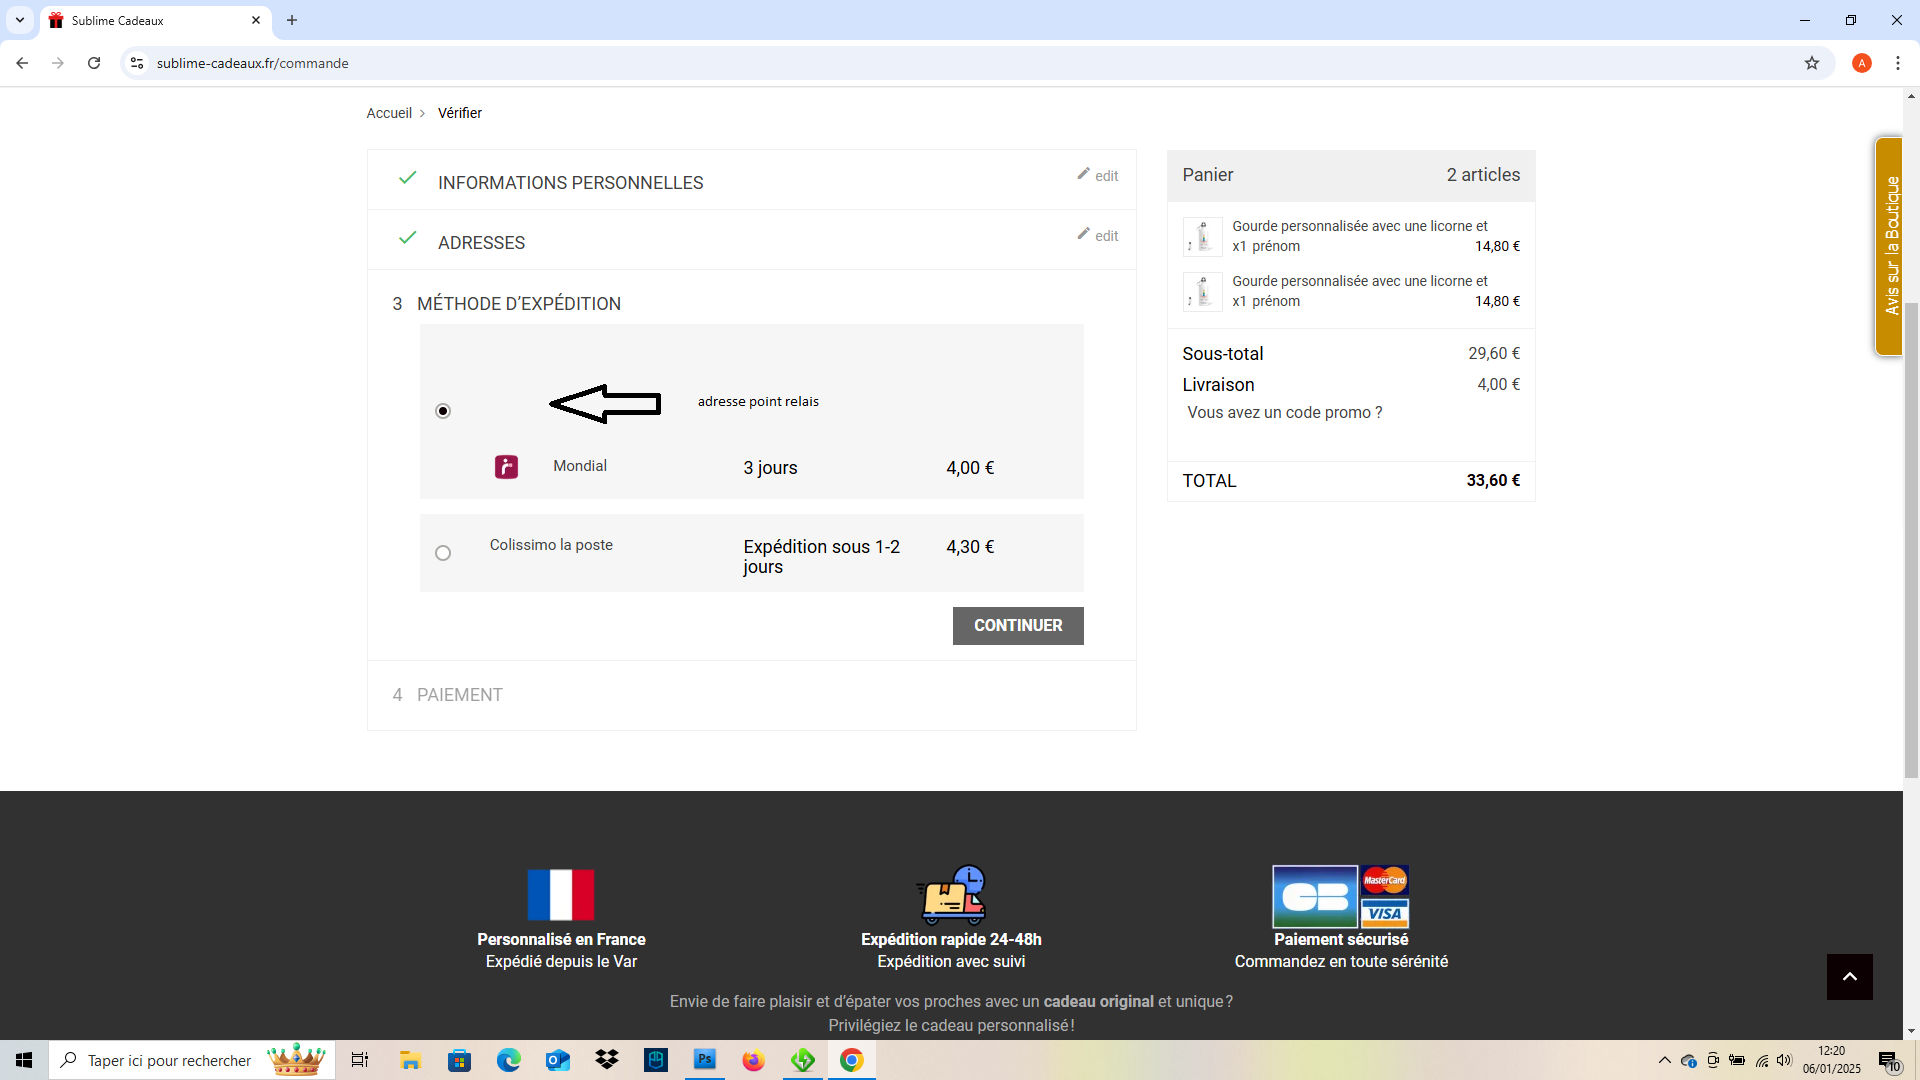Viewport: 1920px width, 1080px height.
Task: Click the Mondial Relay logo icon
Action: (x=507, y=467)
